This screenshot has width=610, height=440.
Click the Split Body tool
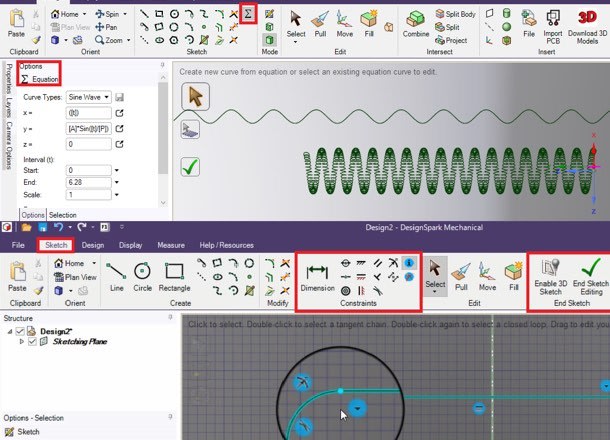pyautogui.click(x=456, y=14)
